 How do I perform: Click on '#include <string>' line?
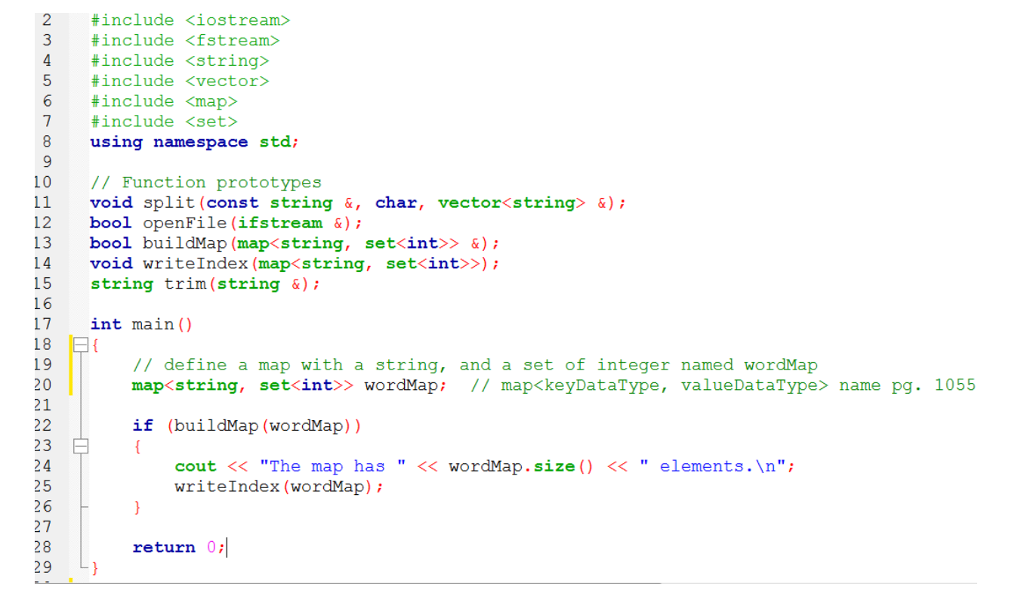point(180,61)
